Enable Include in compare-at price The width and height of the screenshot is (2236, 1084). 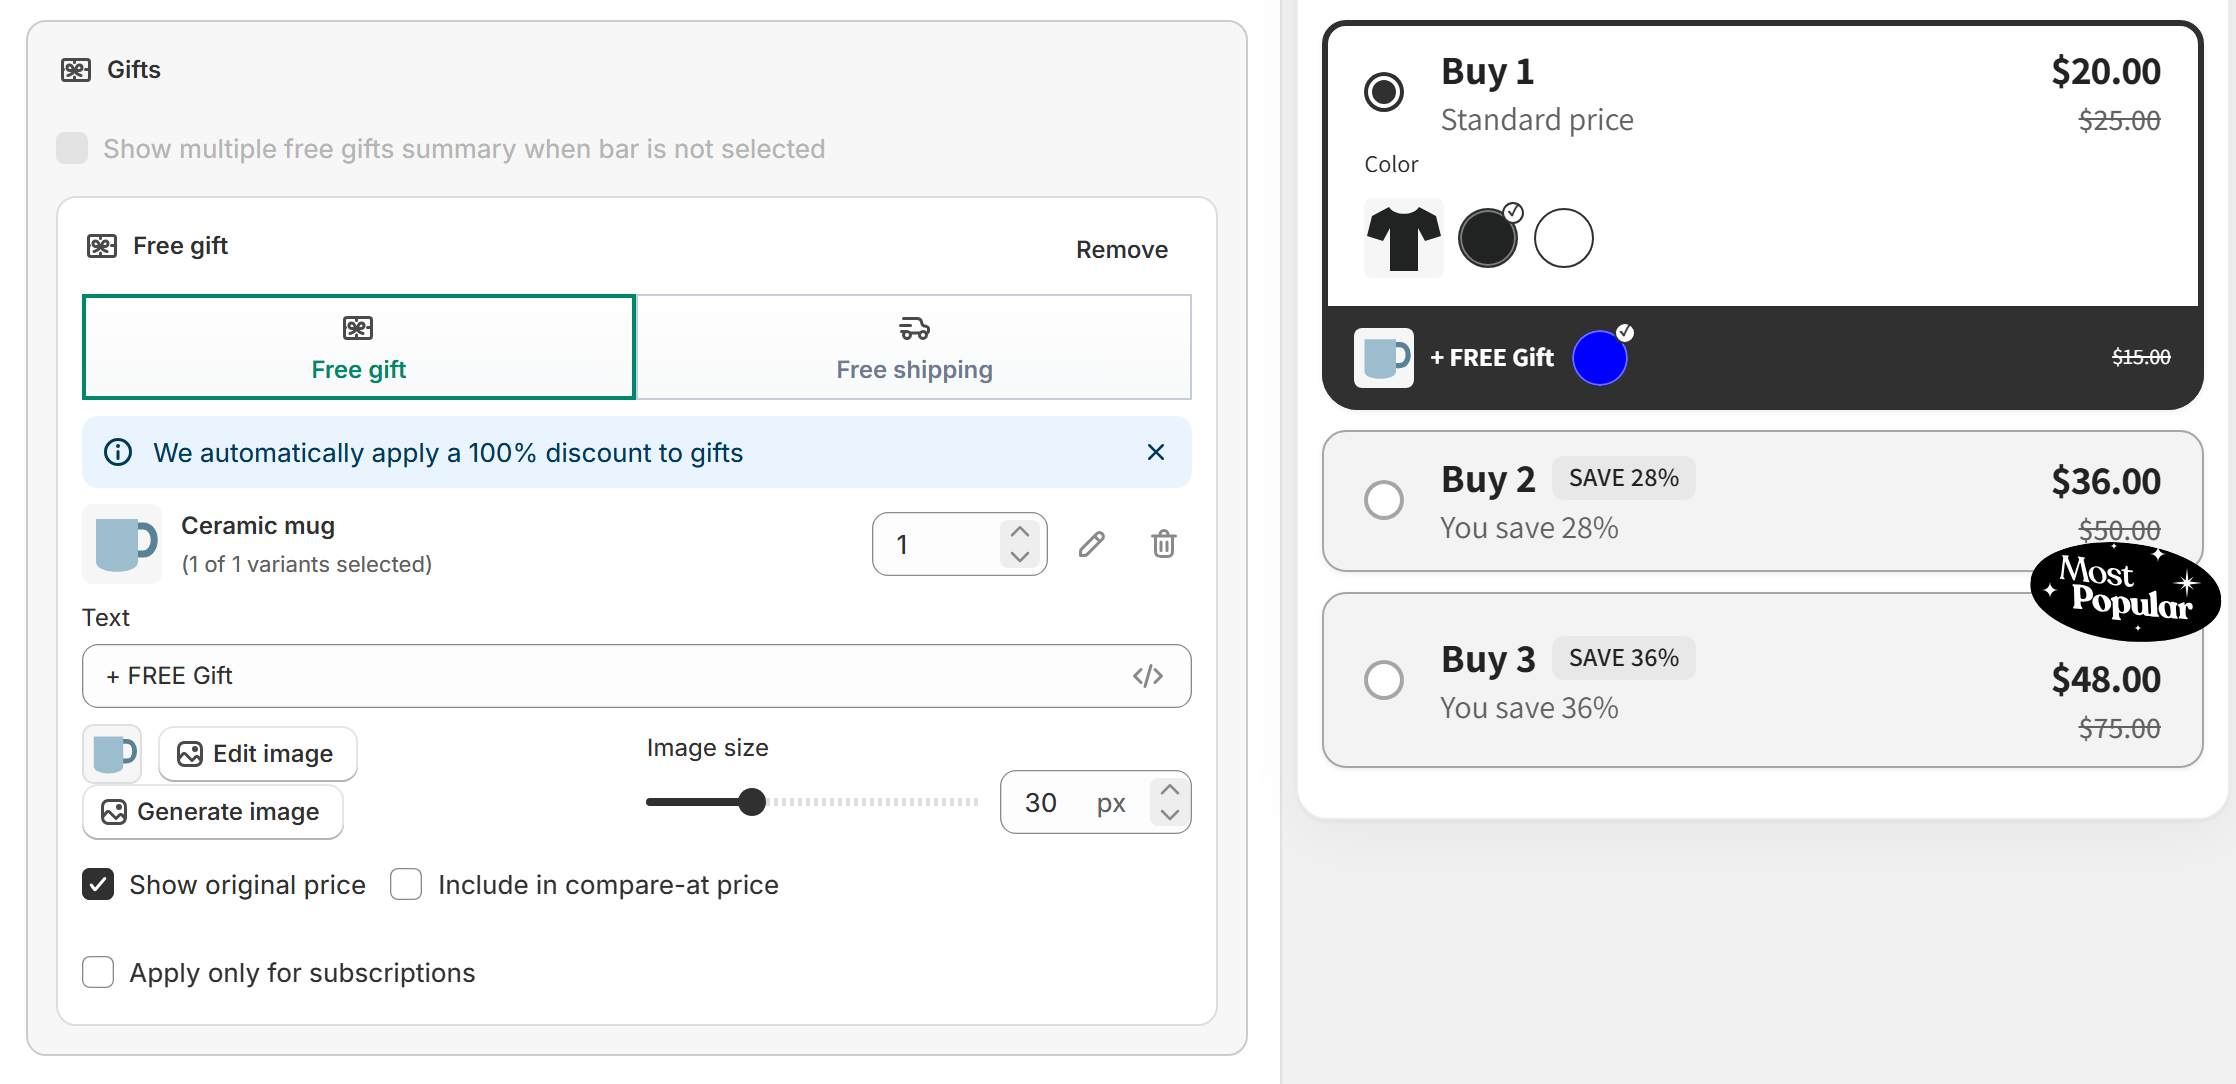[406, 884]
